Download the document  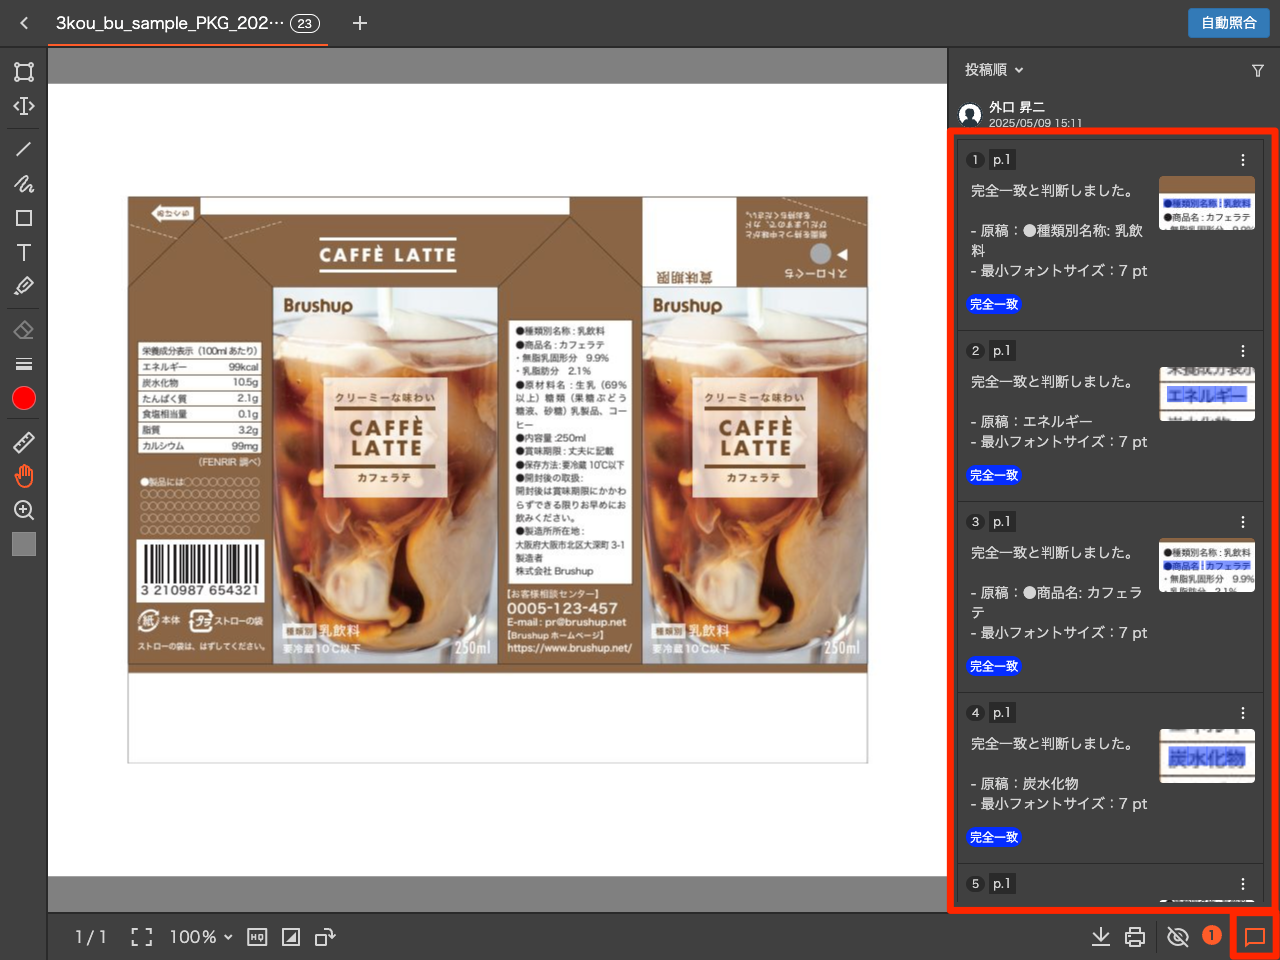pos(1101,937)
